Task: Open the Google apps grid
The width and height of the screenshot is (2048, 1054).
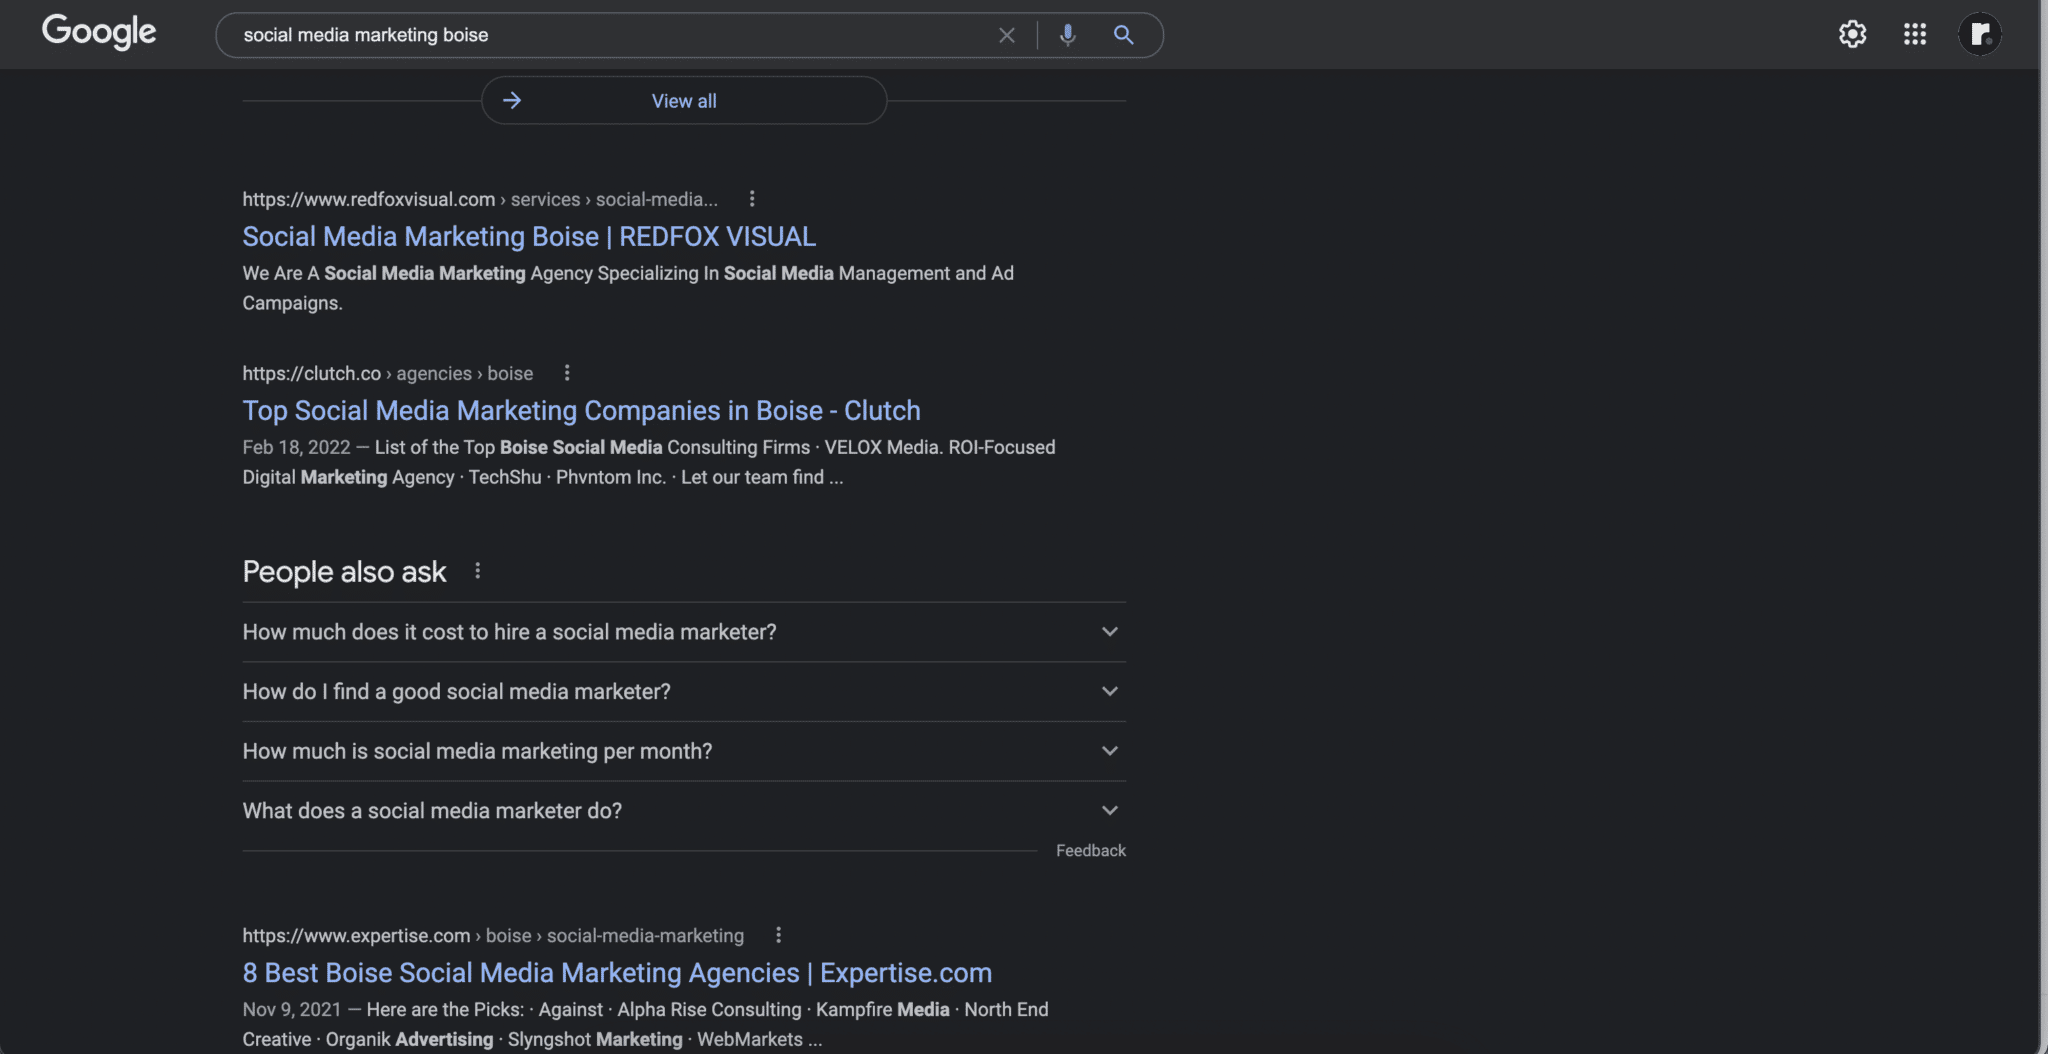Action: pyautogui.click(x=1915, y=33)
